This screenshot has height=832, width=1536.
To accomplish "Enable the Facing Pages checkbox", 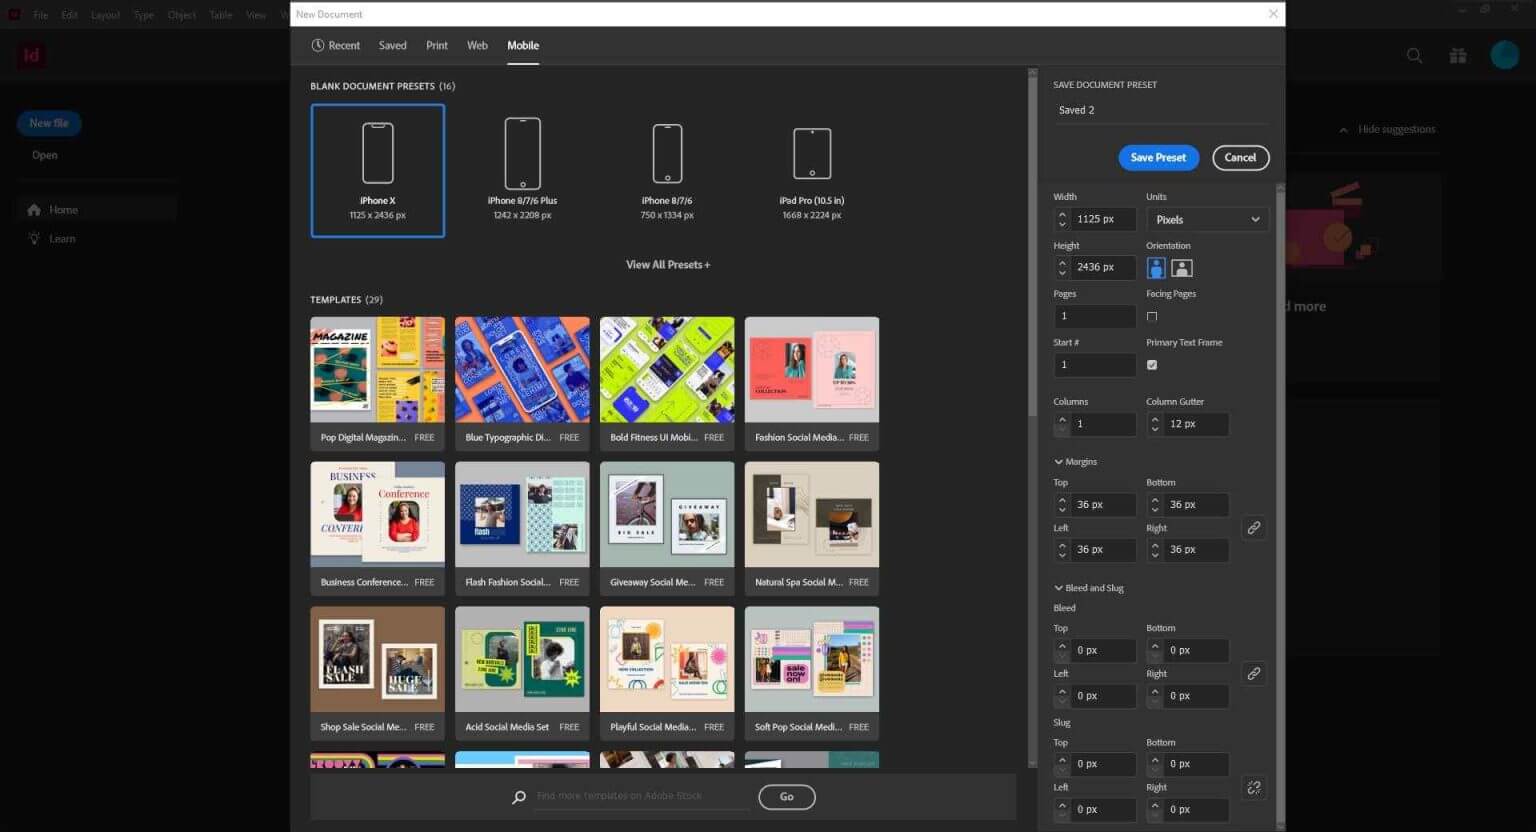I will 1151,315.
